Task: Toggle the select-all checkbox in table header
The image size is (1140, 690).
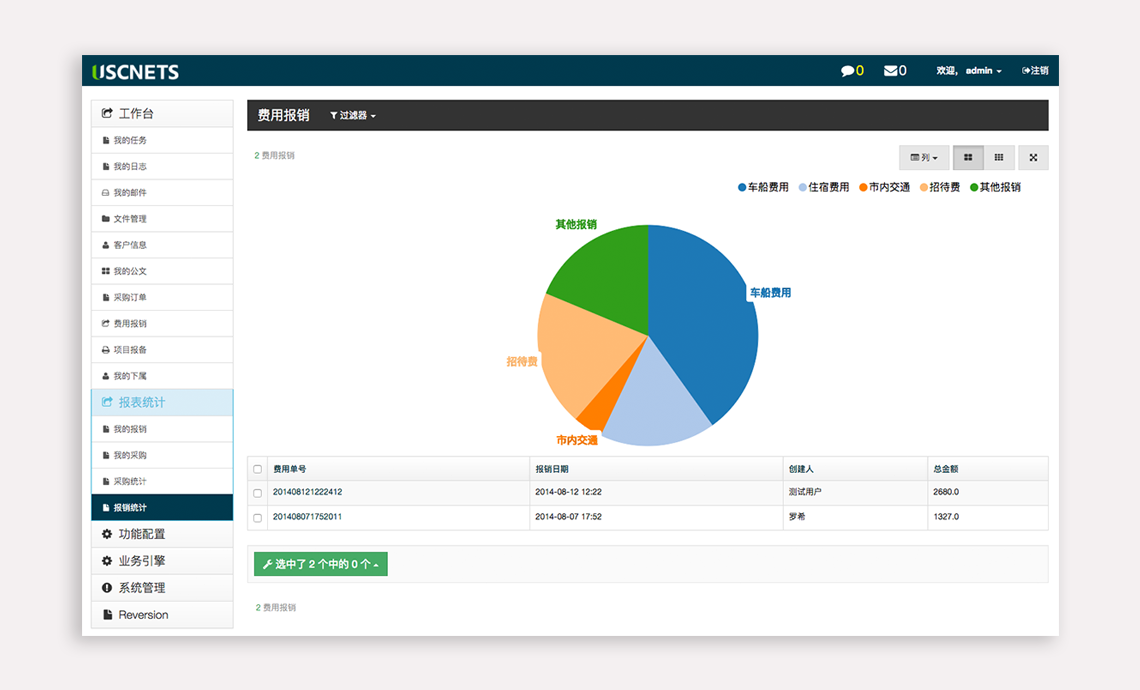Action: (258, 469)
